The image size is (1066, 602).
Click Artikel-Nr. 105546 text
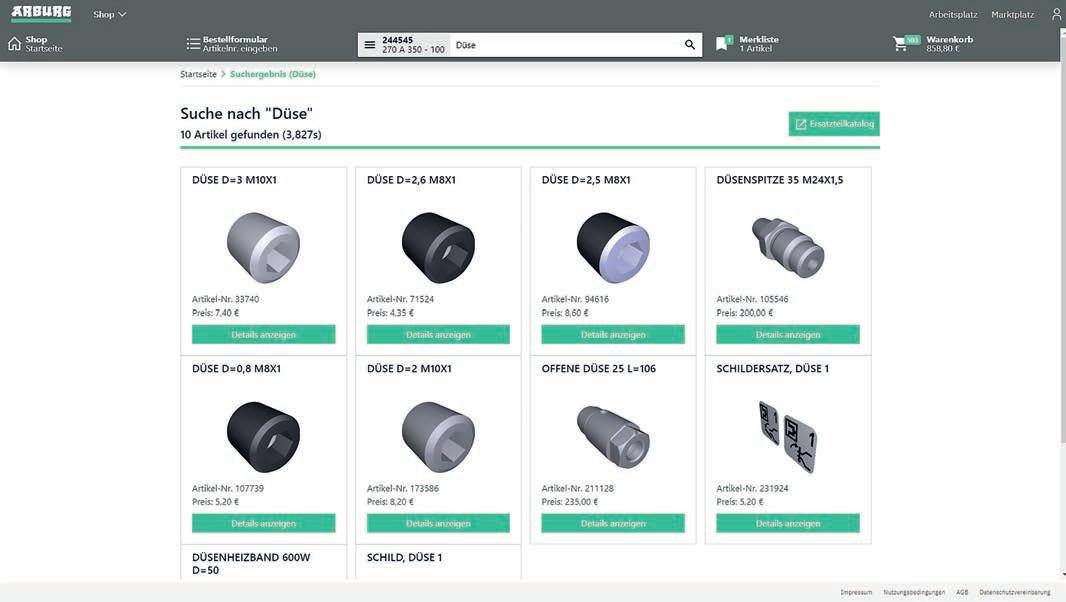pyautogui.click(x=752, y=299)
